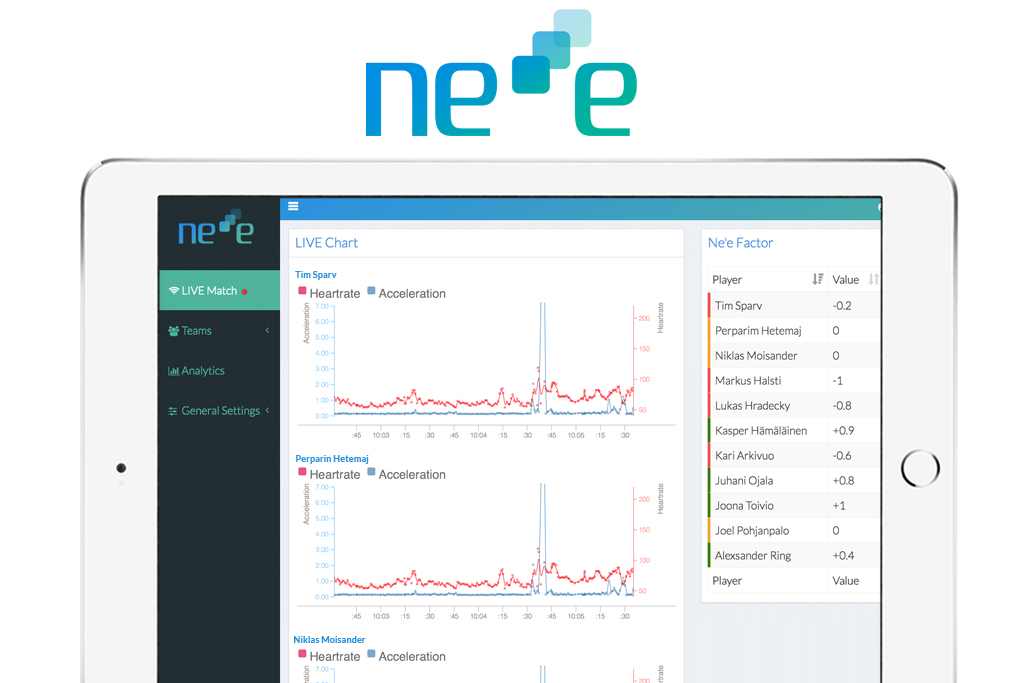
Task: Select Perparim Hetemaj row in the table
Action: coord(794,330)
